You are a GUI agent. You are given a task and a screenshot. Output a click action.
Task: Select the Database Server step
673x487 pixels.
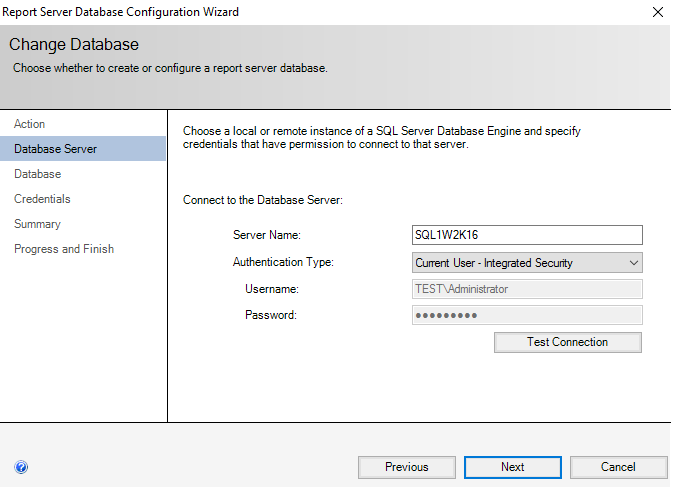(x=83, y=149)
